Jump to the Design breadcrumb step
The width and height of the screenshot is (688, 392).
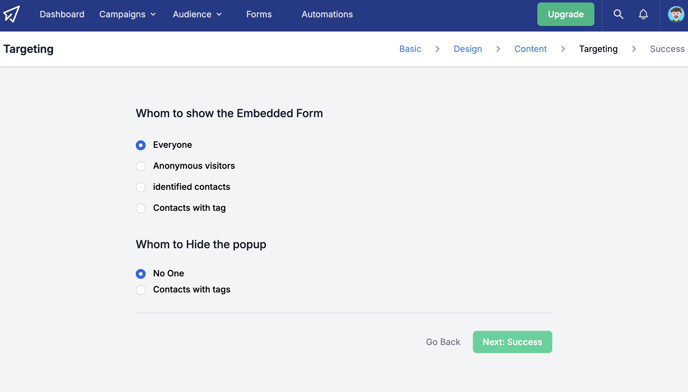(x=468, y=49)
